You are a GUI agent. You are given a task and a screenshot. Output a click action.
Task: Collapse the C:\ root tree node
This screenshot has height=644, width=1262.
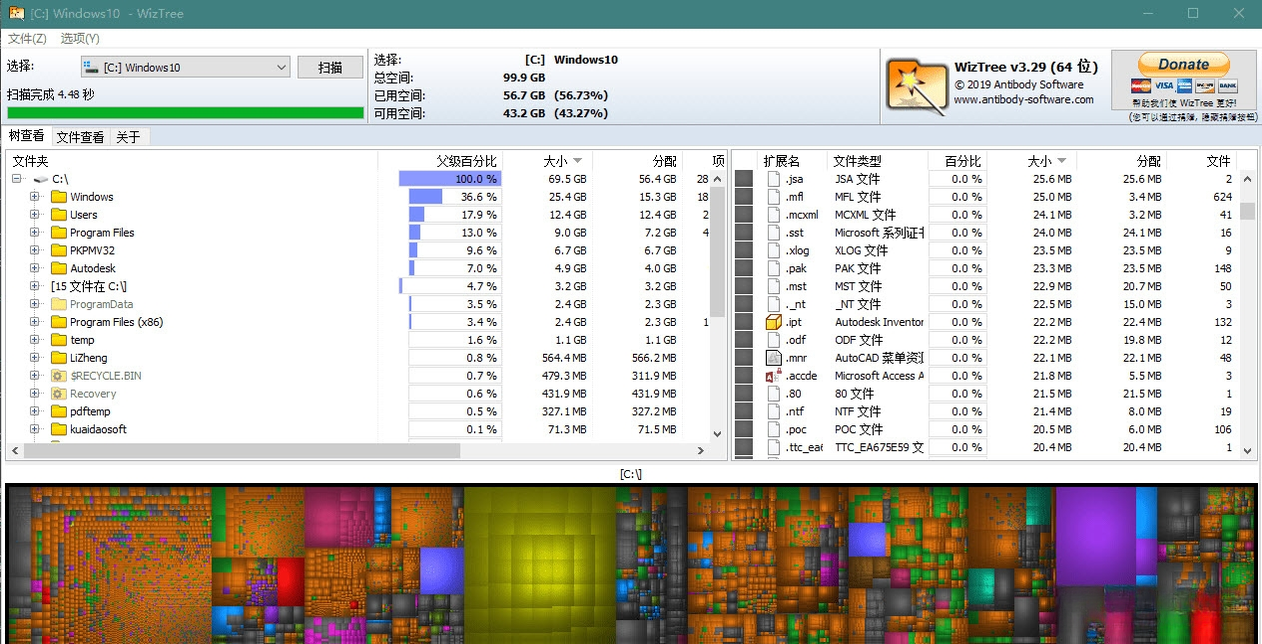[x=17, y=179]
